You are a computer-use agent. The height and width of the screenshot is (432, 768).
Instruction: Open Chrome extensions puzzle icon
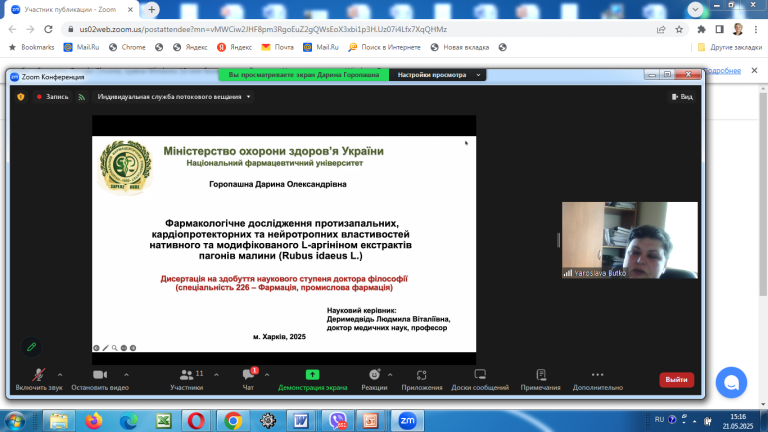pyautogui.click(x=701, y=29)
